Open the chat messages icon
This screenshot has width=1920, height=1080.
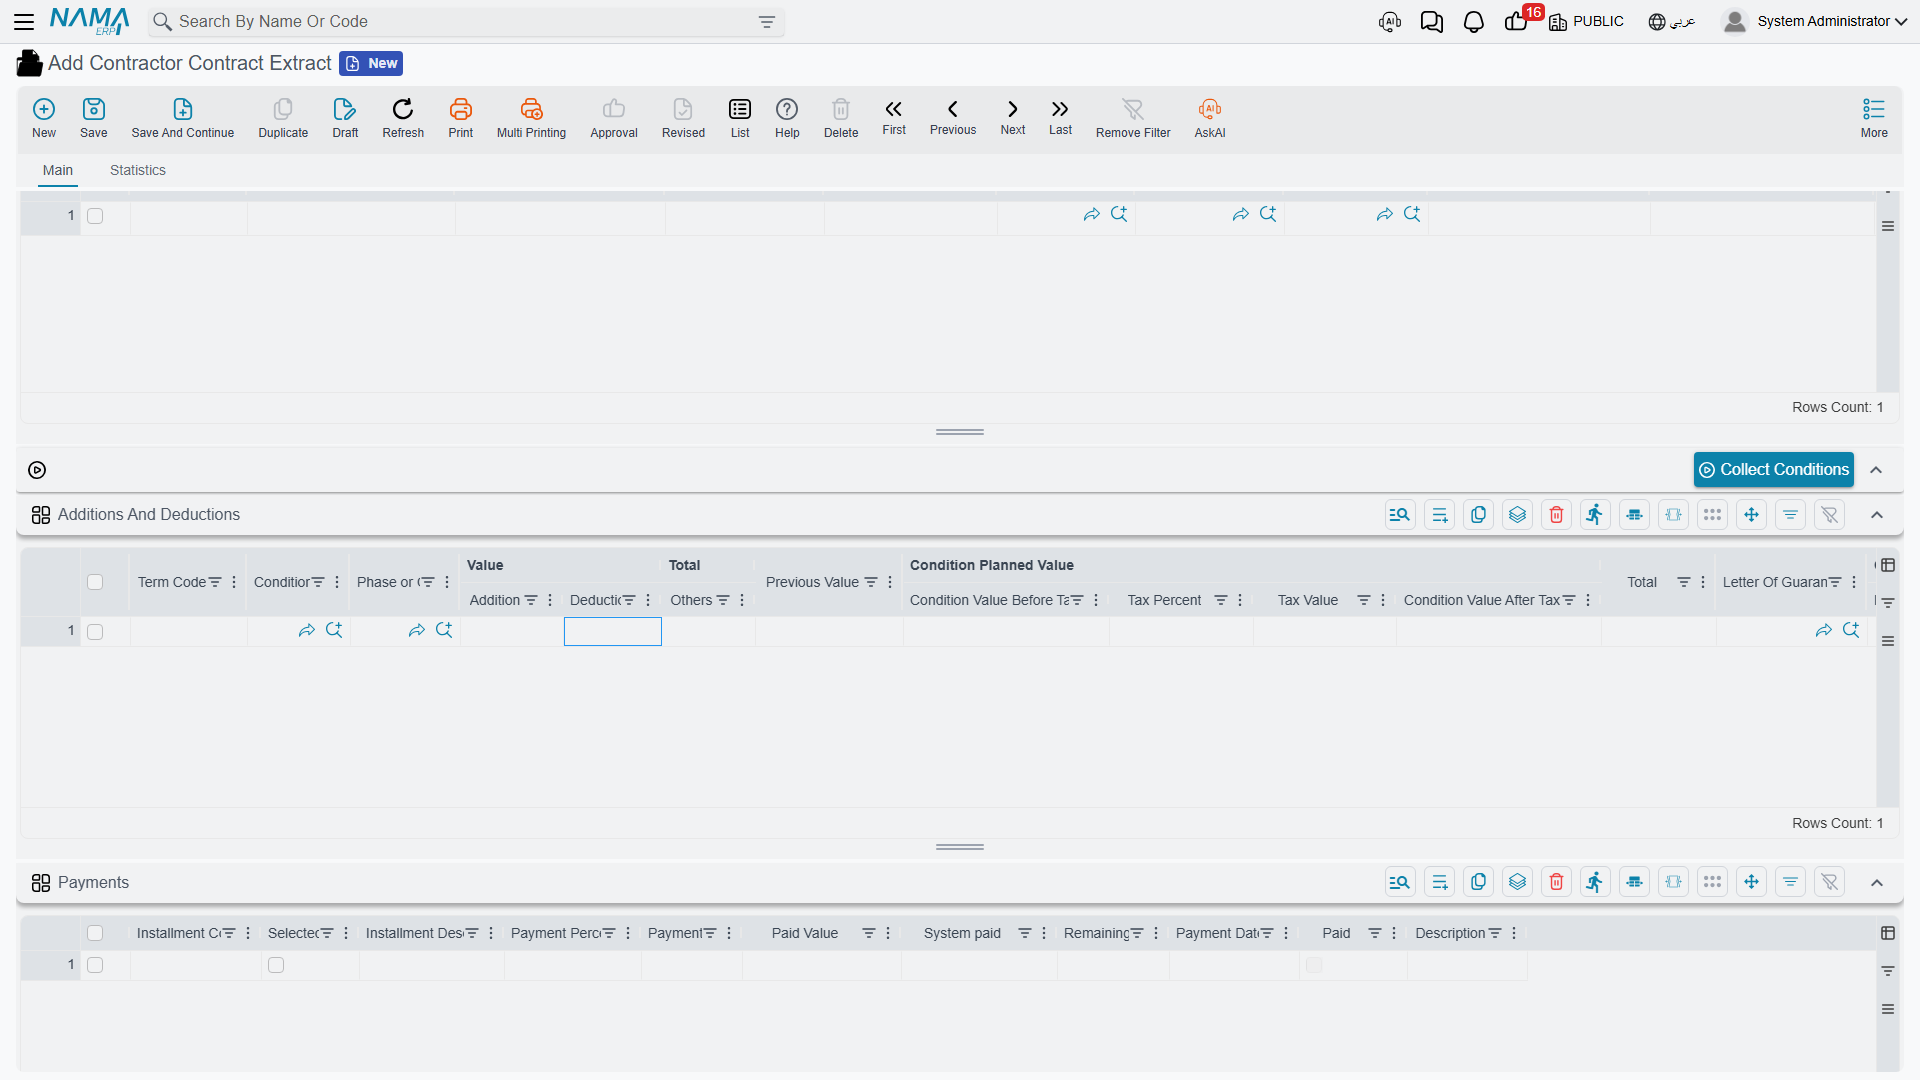[x=1432, y=22]
